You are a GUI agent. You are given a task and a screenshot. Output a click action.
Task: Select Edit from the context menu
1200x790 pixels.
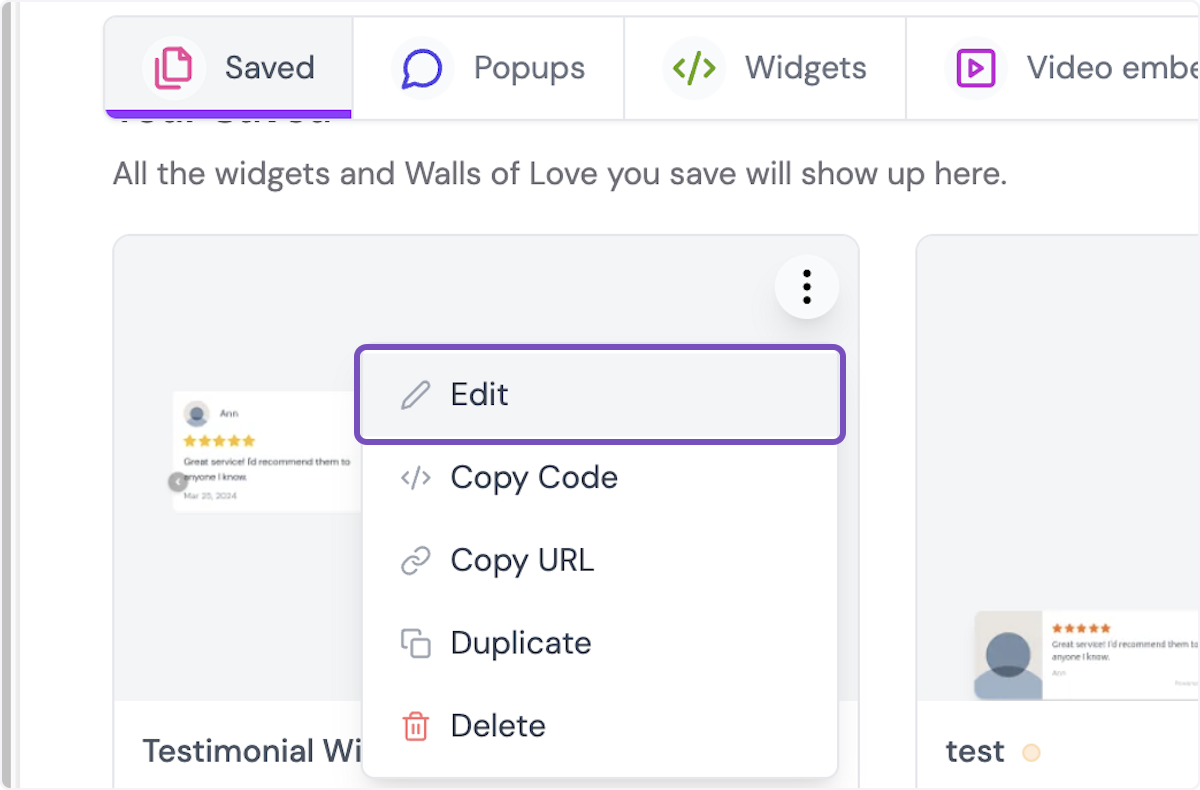pyautogui.click(x=480, y=394)
